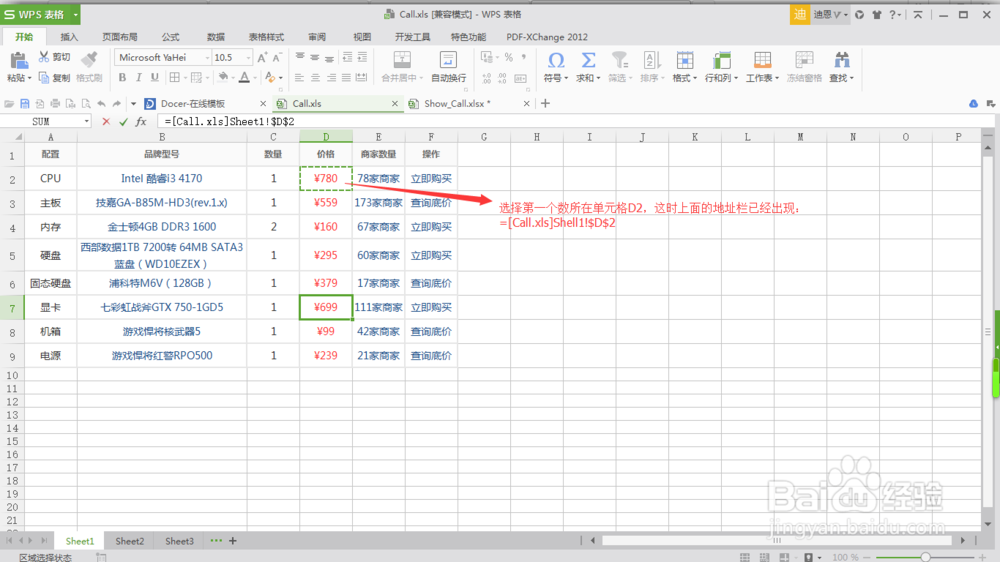Open the WPS 表格 application menu arrow
The width and height of the screenshot is (1000, 562).
click(x=75, y=14)
